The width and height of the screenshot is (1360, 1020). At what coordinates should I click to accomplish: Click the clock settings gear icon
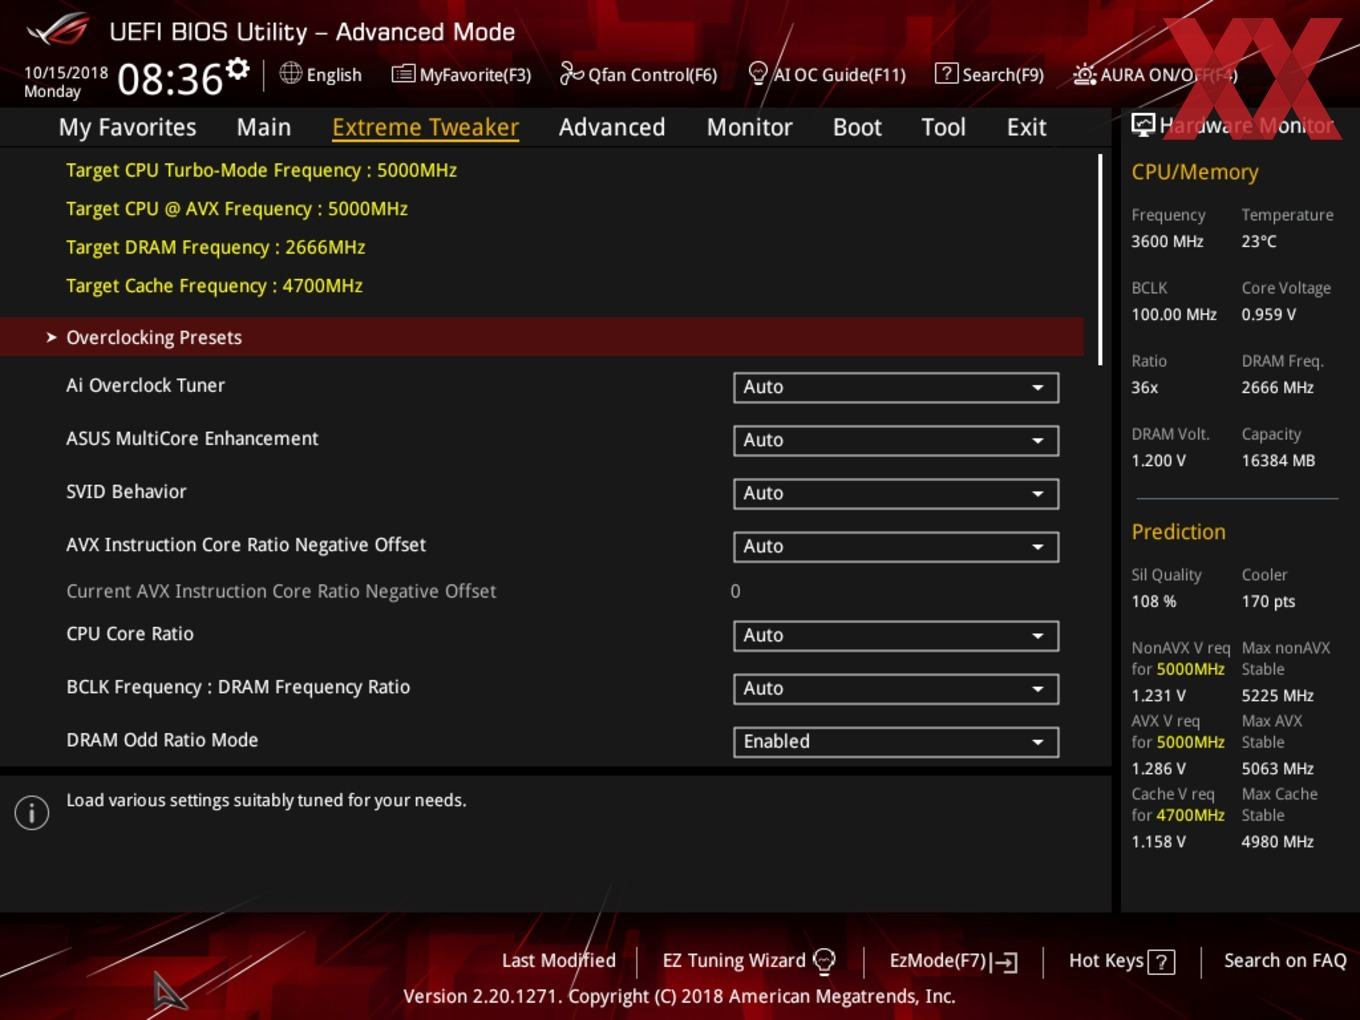click(237, 69)
